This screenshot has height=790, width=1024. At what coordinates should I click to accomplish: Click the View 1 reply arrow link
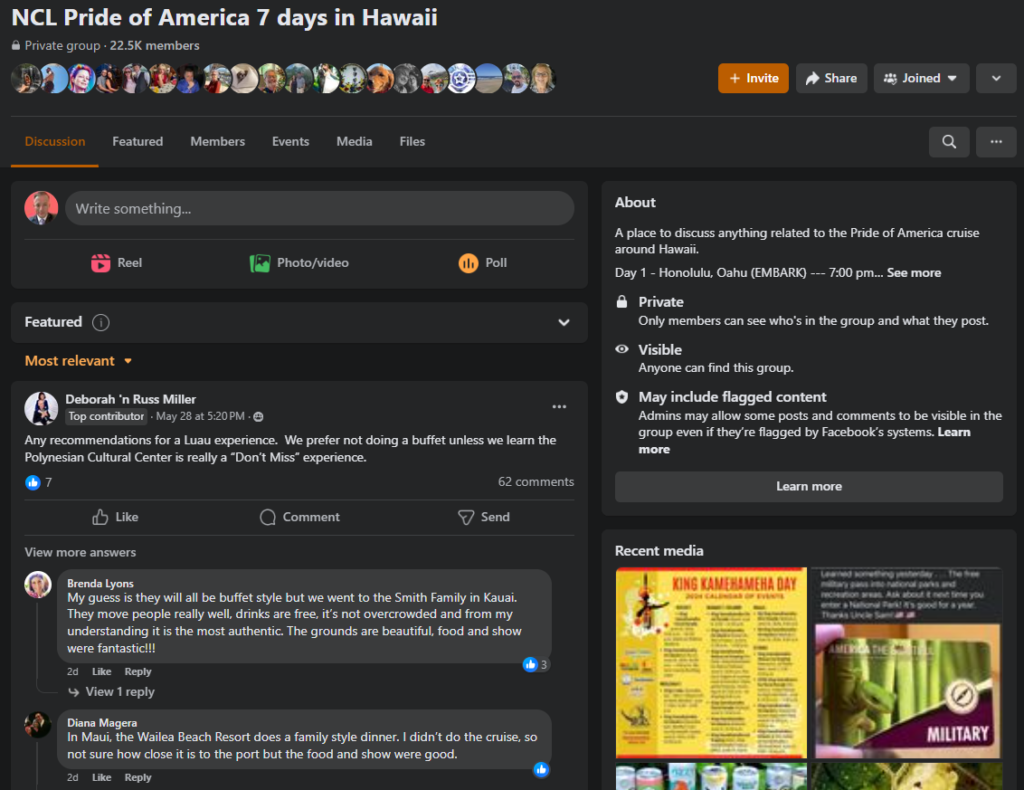(112, 692)
